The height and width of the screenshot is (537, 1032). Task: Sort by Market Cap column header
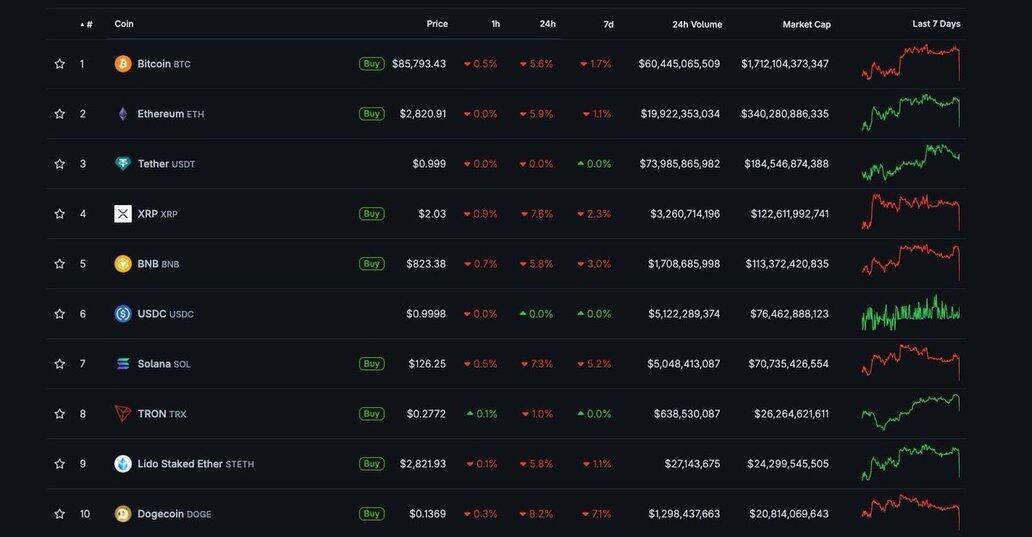(x=806, y=24)
